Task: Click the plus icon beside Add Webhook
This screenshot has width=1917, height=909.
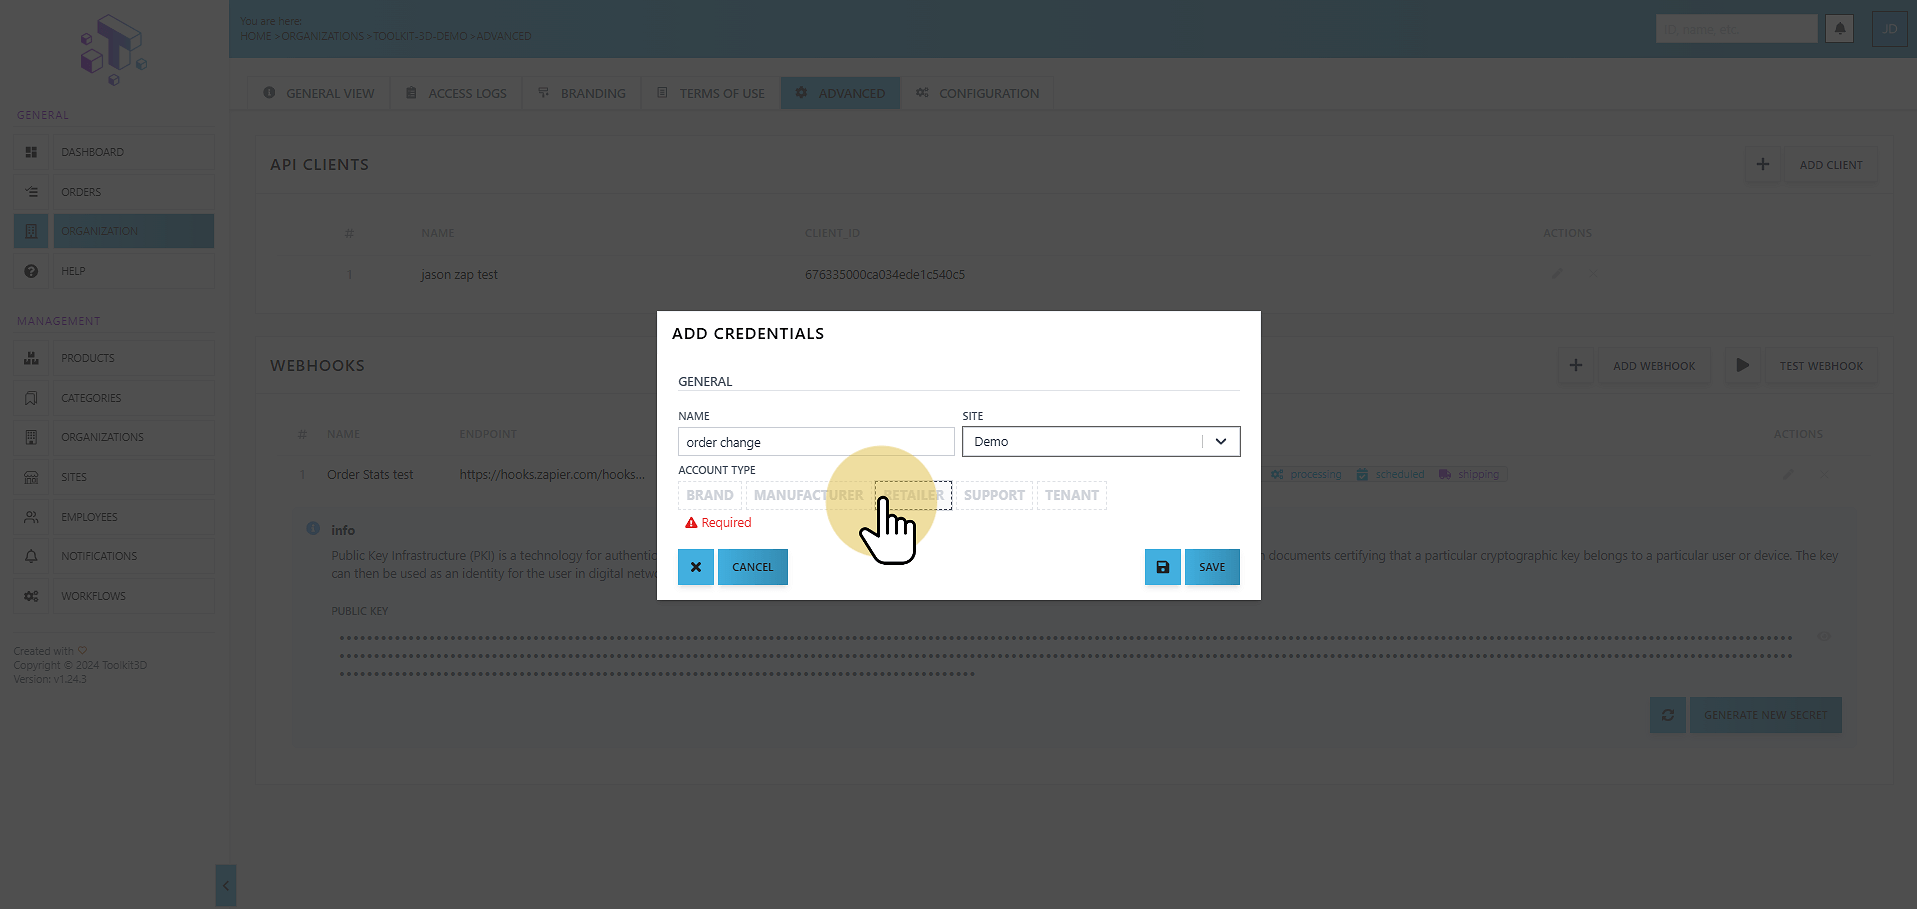Action: point(1576,366)
